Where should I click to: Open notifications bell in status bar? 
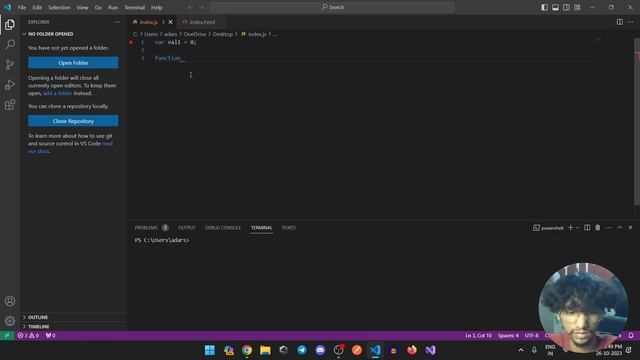coord(631,336)
